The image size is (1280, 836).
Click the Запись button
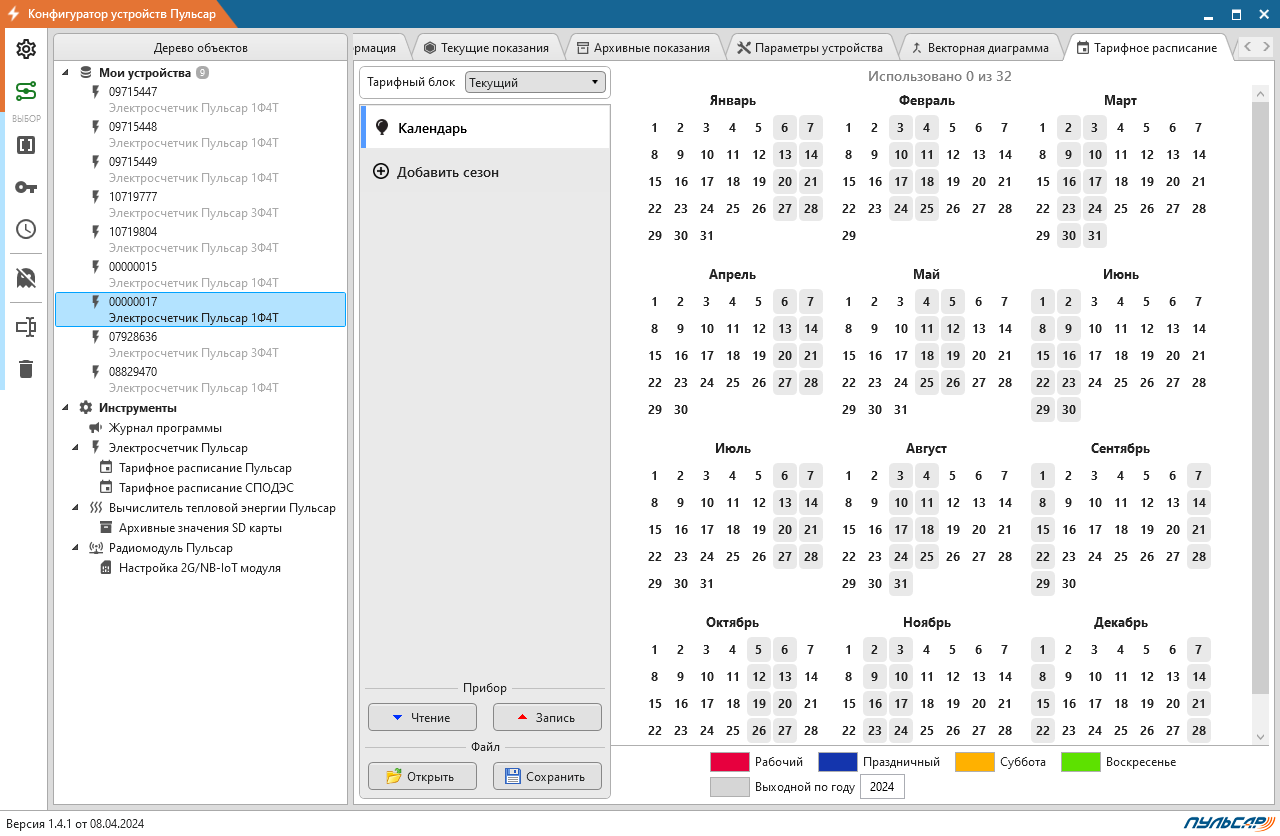pyautogui.click(x=547, y=717)
